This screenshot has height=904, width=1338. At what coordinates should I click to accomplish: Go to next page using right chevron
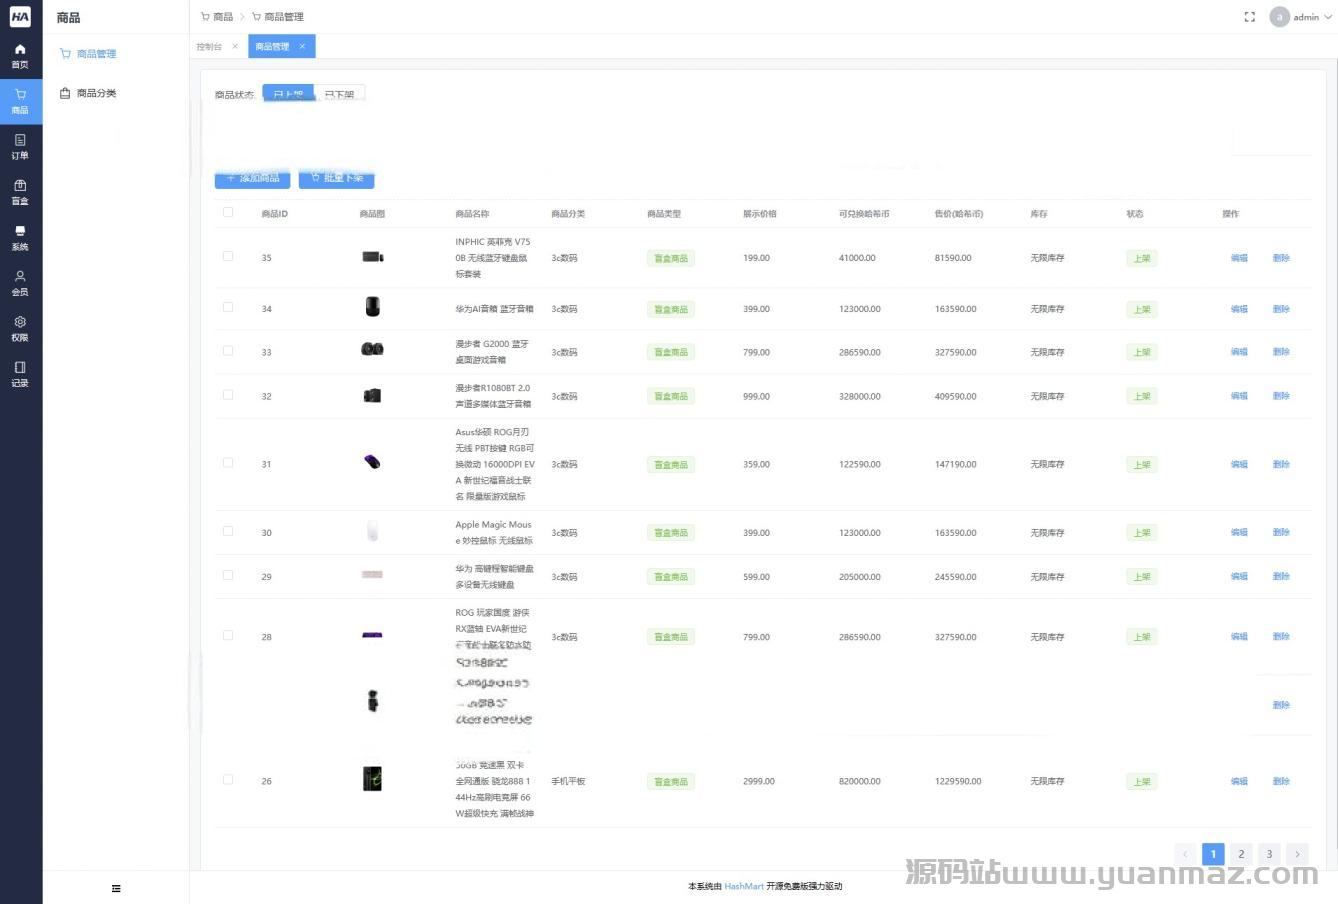click(1297, 854)
